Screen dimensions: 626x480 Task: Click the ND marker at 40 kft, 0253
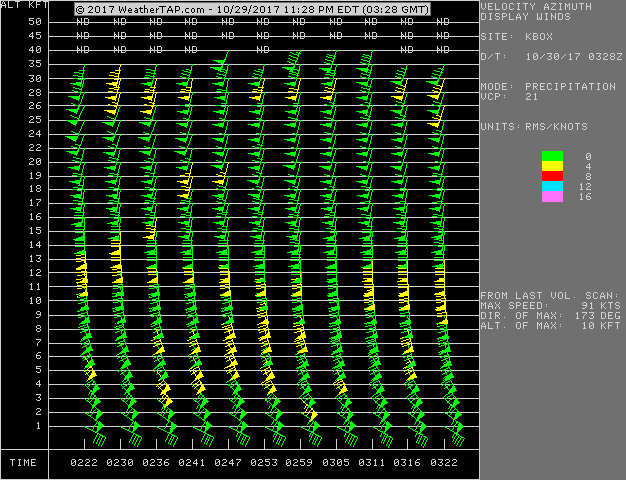pos(263,50)
